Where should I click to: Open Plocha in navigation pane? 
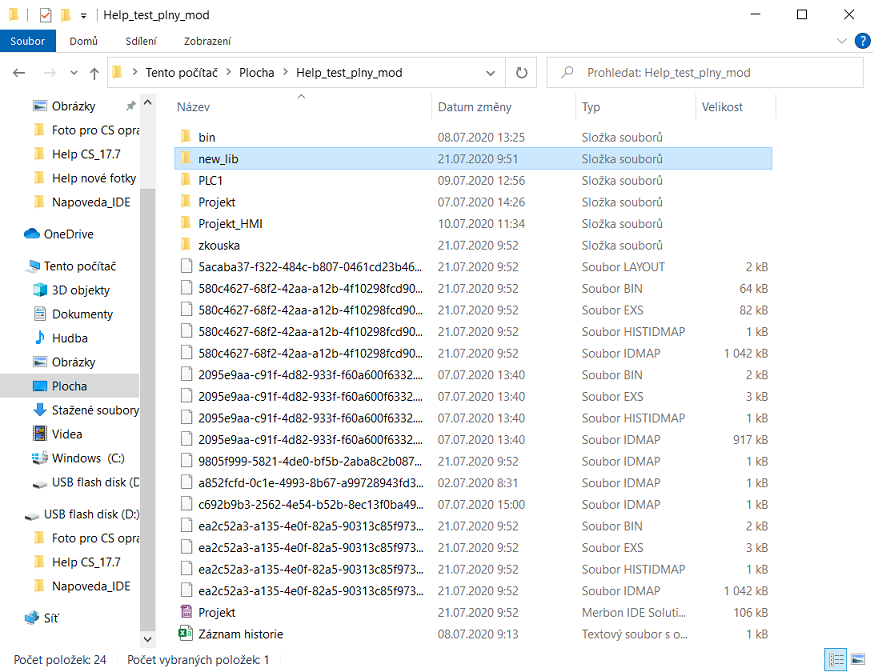click(69, 386)
